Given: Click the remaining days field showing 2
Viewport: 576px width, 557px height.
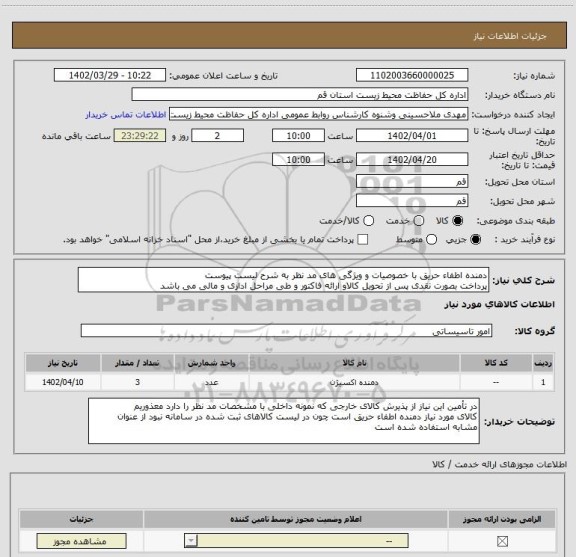Looking at the screenshot, I should [x=217, y=136].
